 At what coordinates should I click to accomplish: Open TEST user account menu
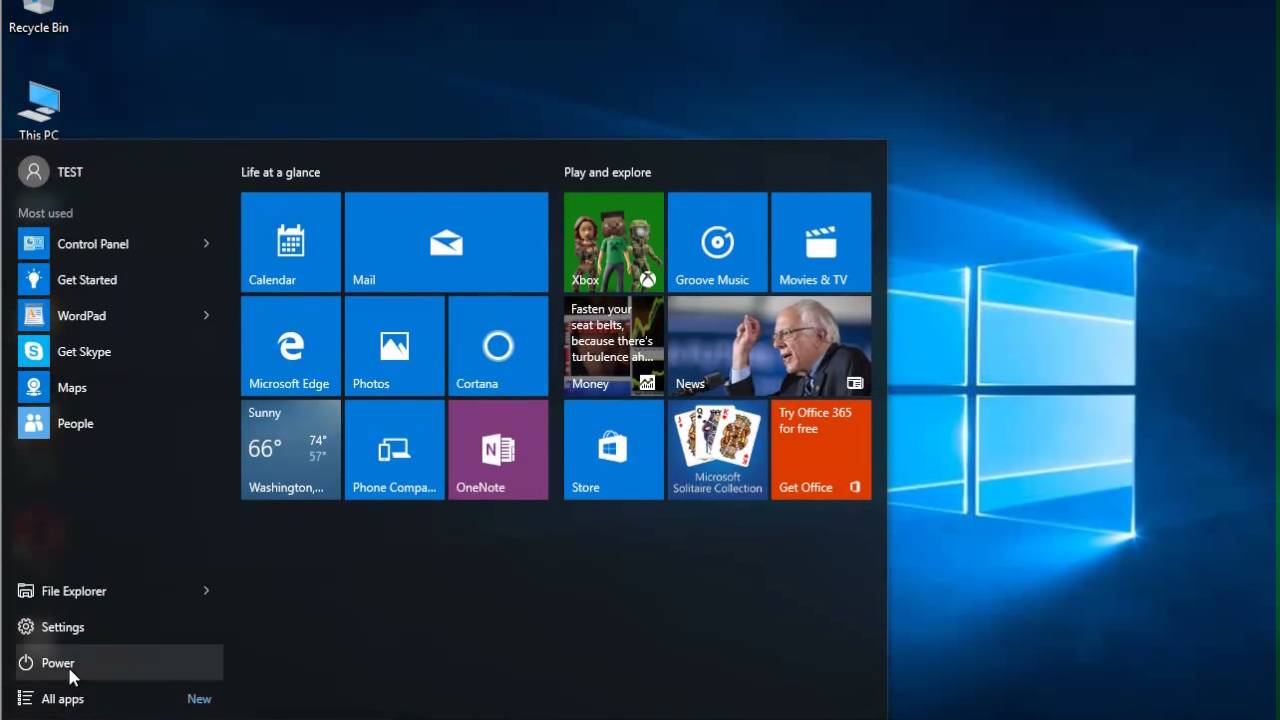click(x=51, y=172)
